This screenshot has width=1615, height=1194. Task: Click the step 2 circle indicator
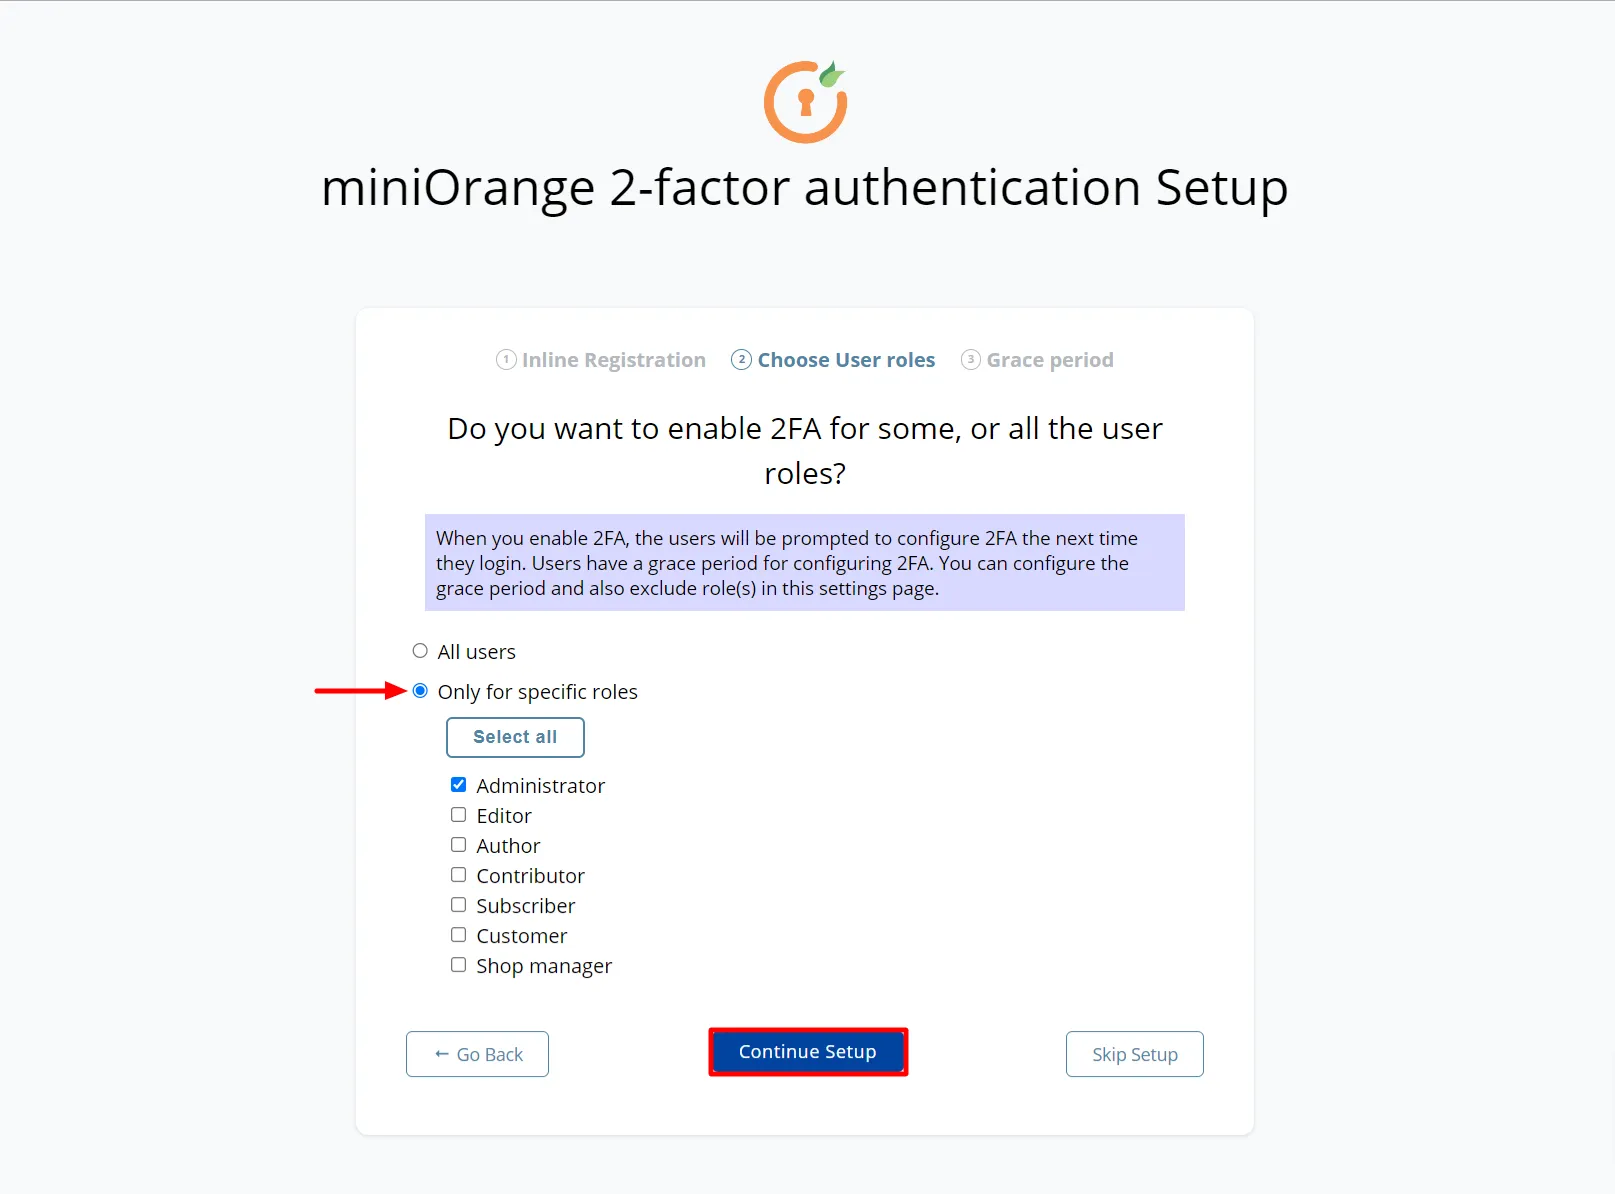pos(741,359)
